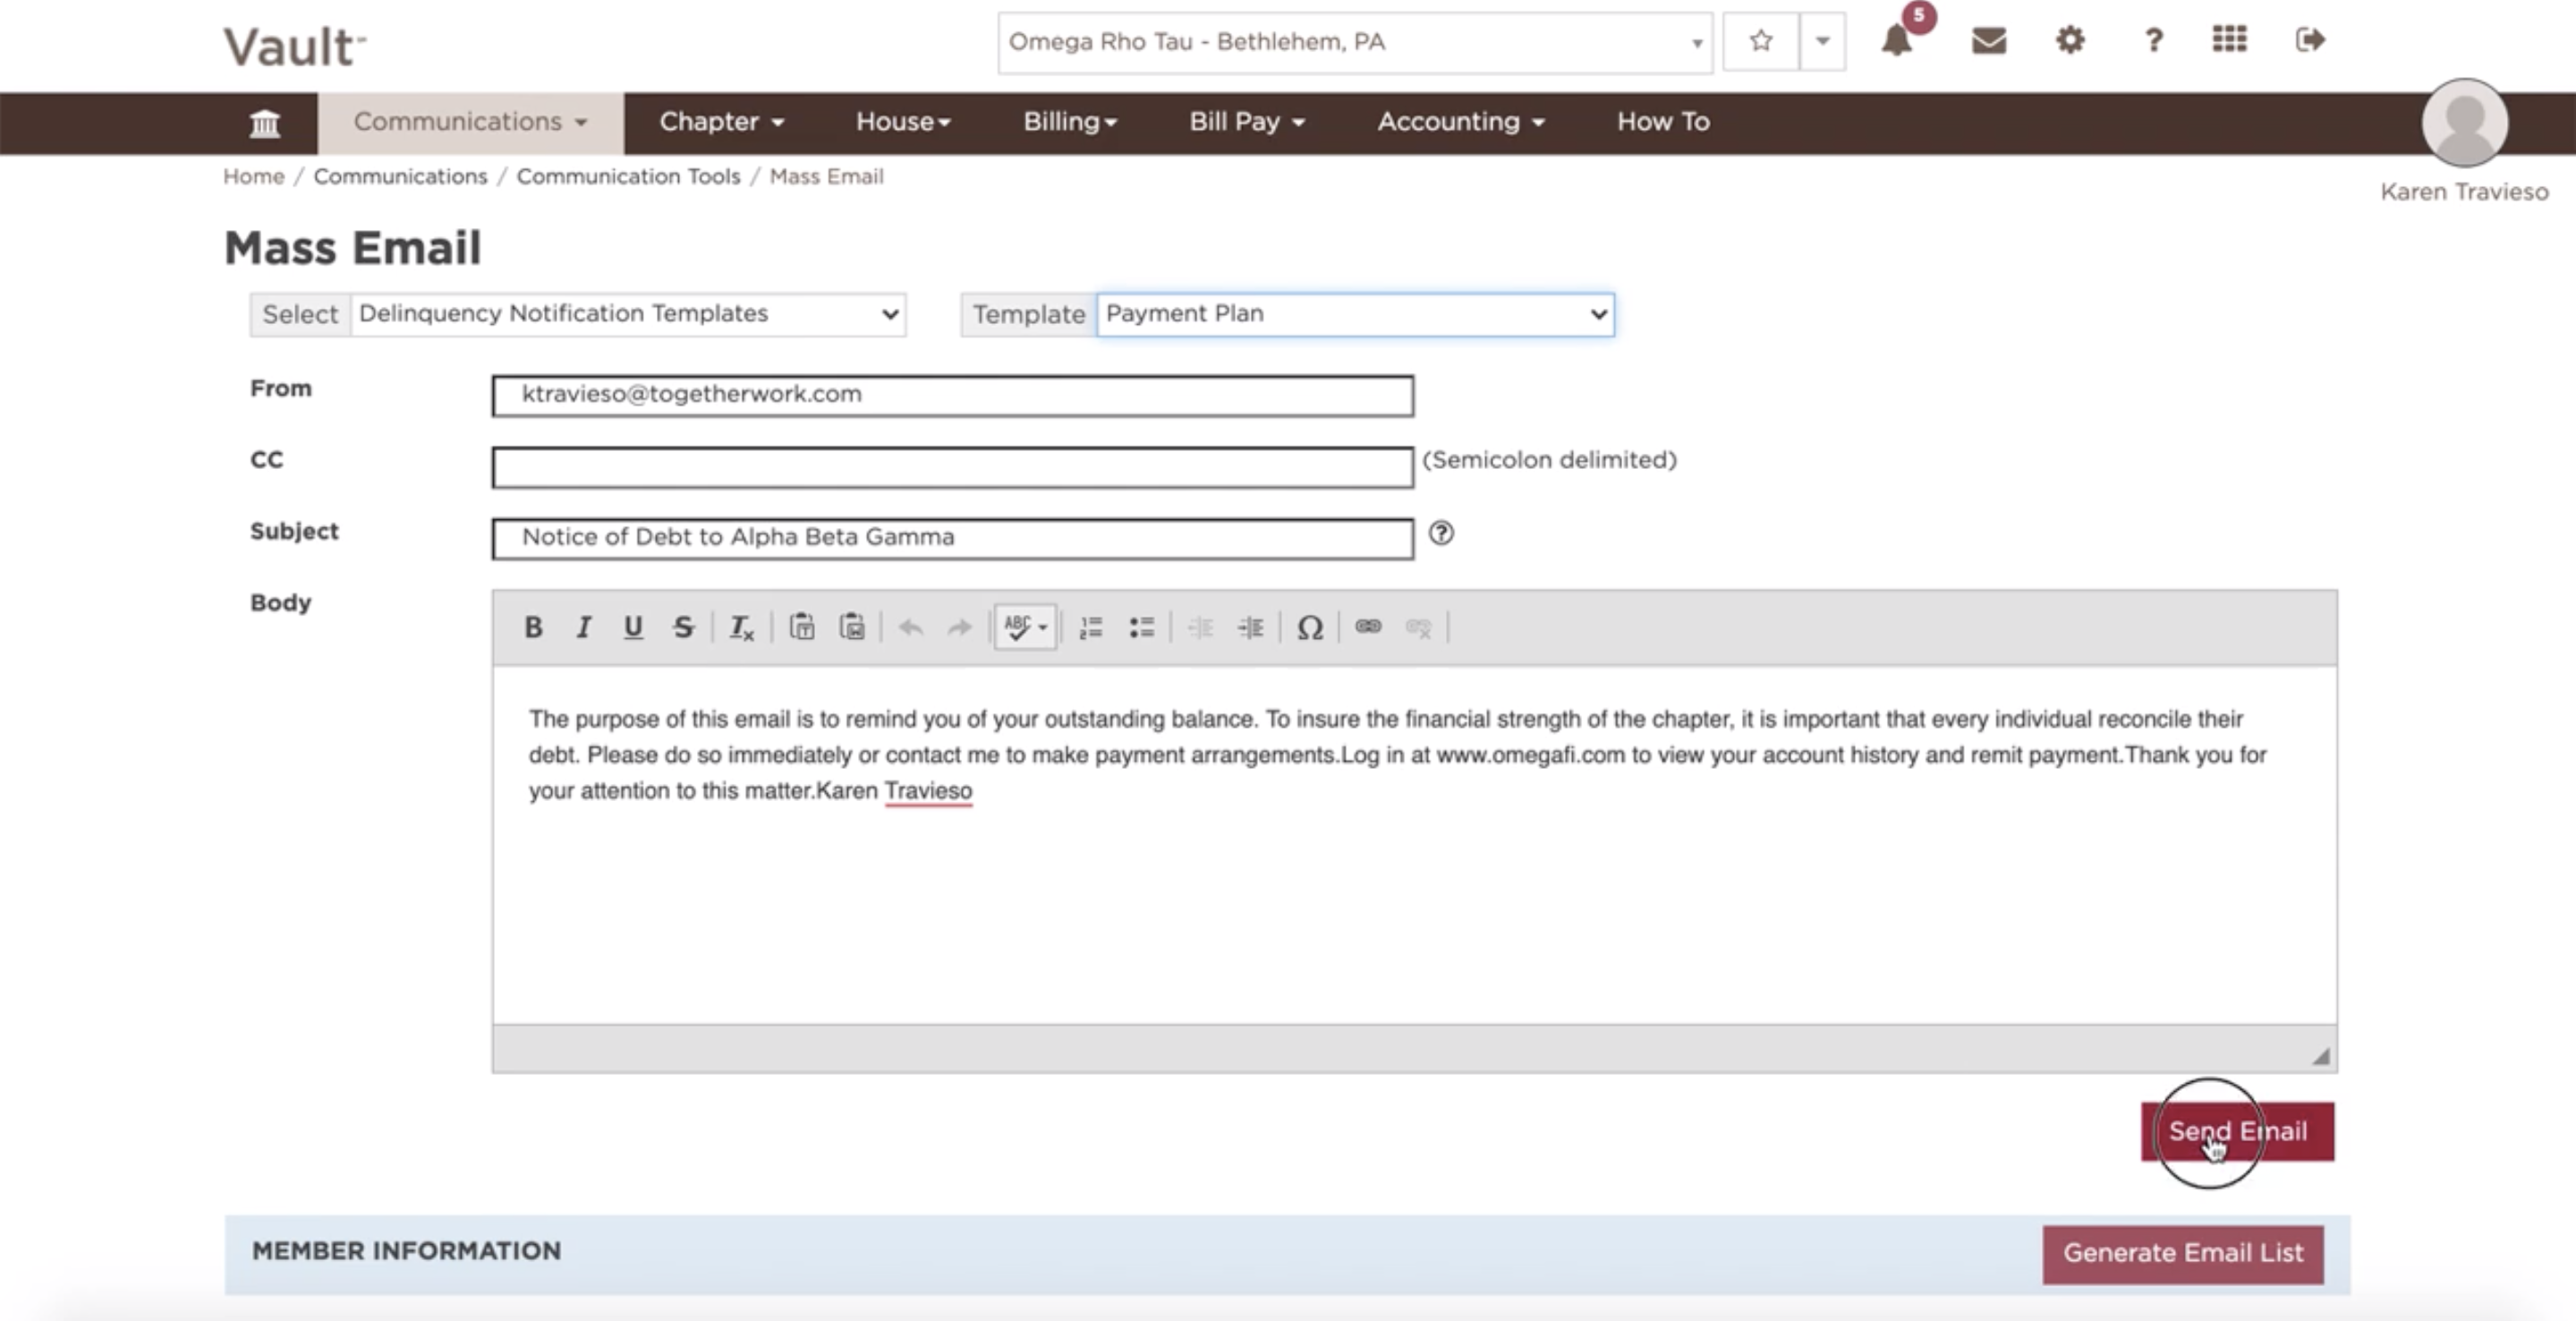Open settings gear icon
2576x1321 pixels.
pyautogui.click(x=2070, y=40)
